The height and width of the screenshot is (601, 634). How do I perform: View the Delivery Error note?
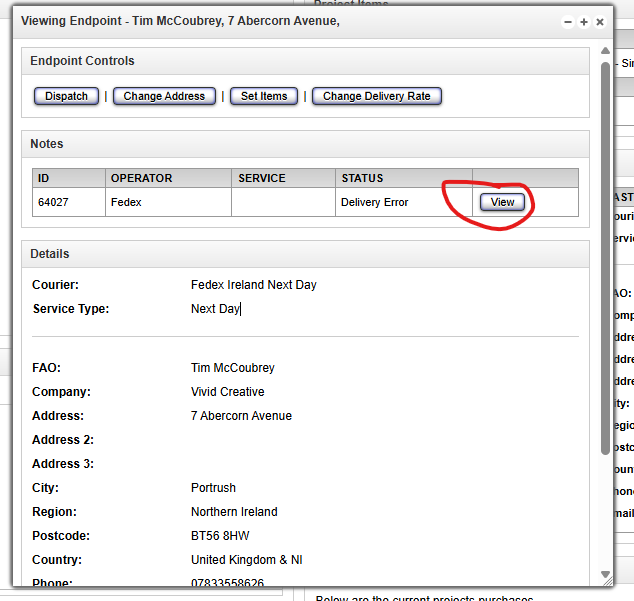click(502, 202)
